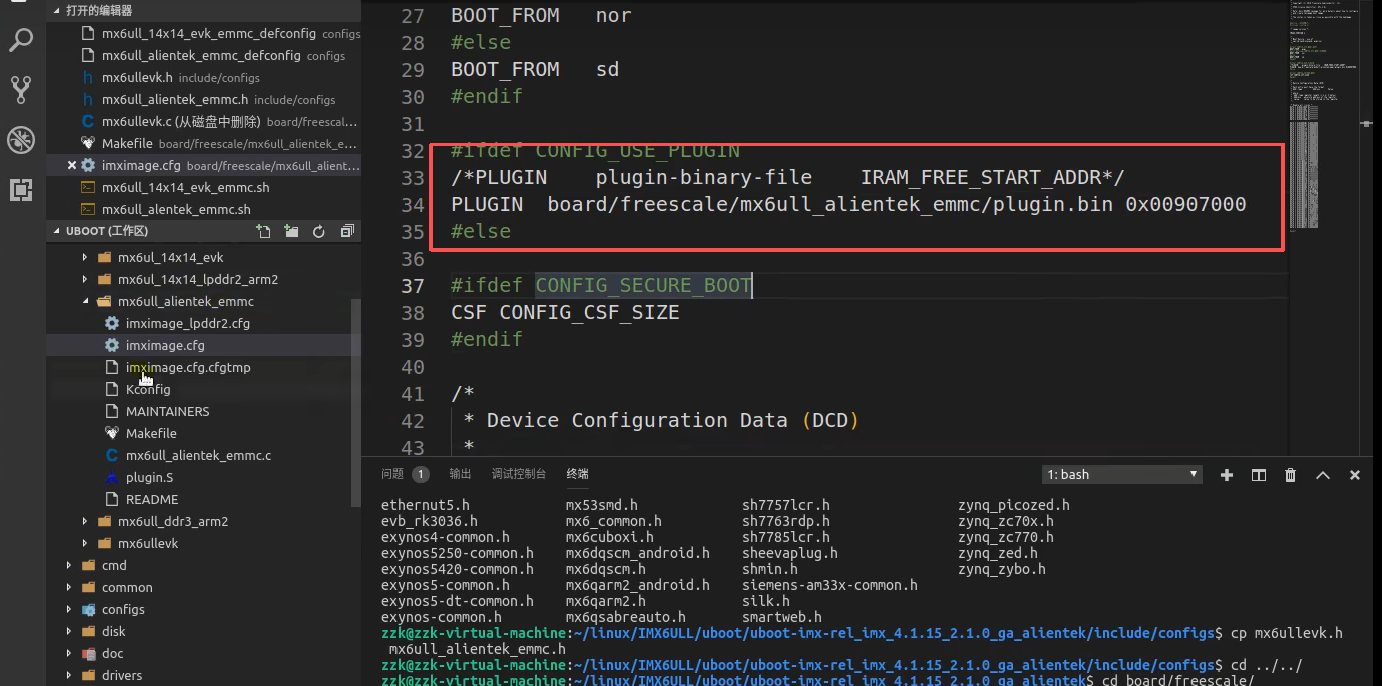Expand the drivers folder
The image size is (1382, 686).
pyautogui.click(x=121, y=675)
